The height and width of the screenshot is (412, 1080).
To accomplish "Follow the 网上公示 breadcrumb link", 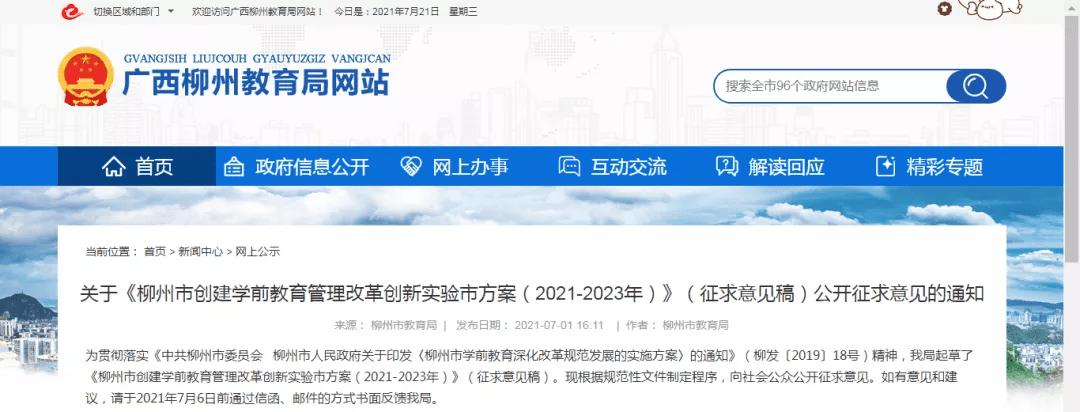I will (258, 252).
